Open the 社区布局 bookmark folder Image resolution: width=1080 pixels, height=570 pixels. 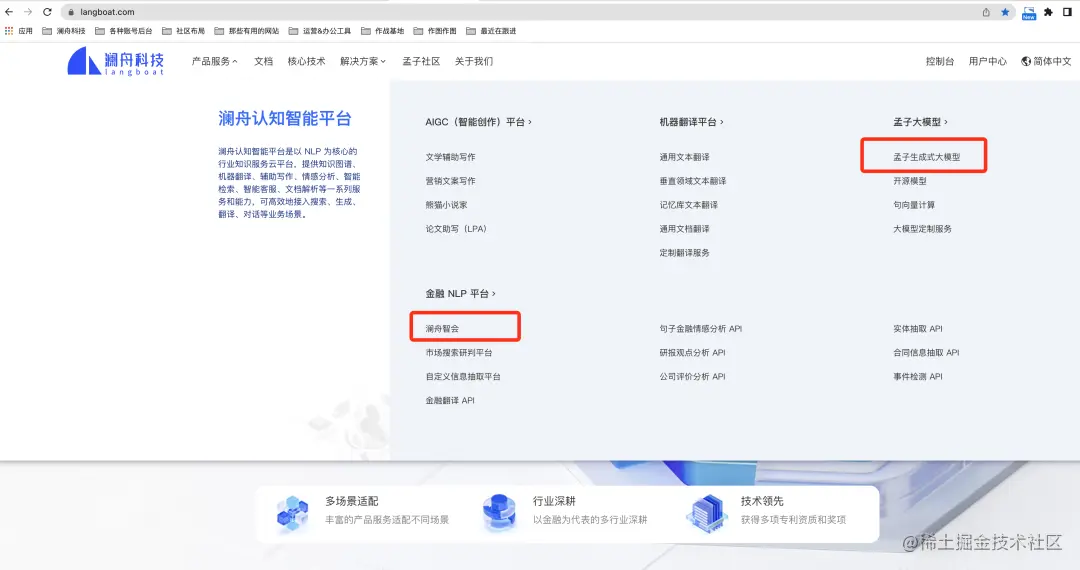point(183,31)
